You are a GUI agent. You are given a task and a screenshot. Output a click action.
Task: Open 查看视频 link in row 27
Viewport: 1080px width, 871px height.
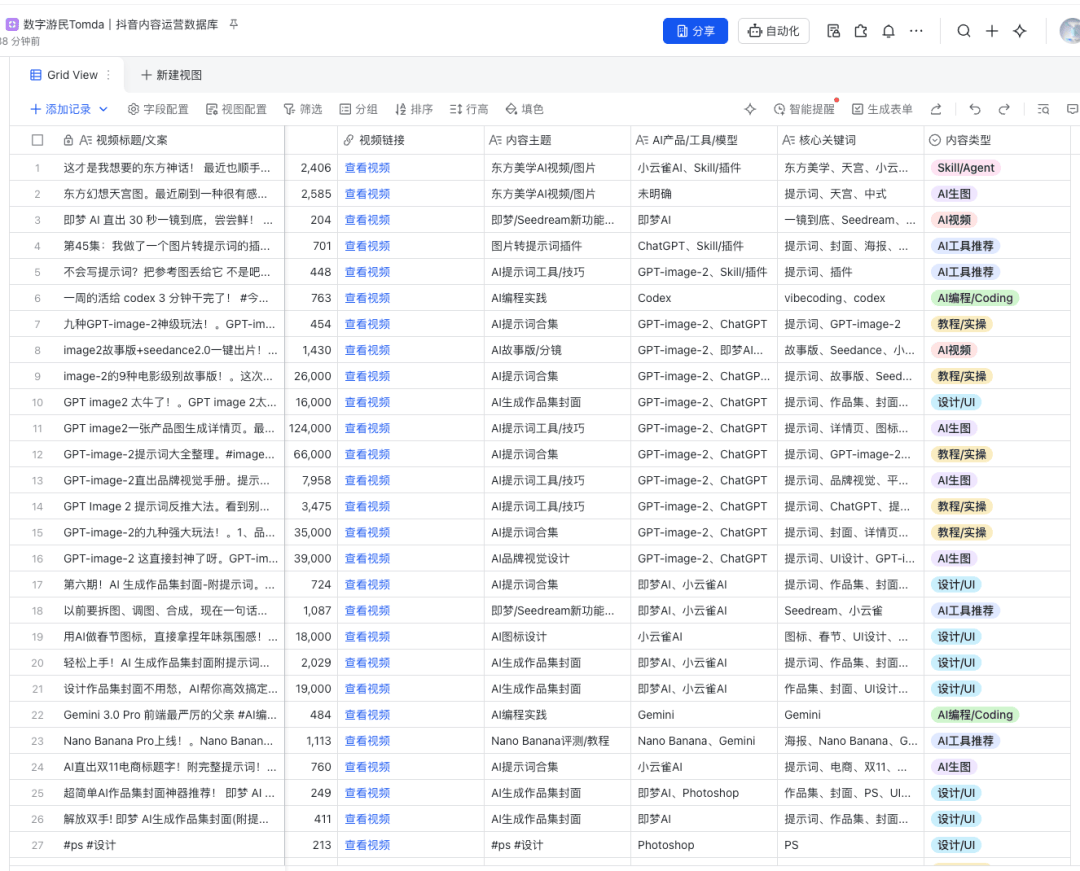(367, 845)
